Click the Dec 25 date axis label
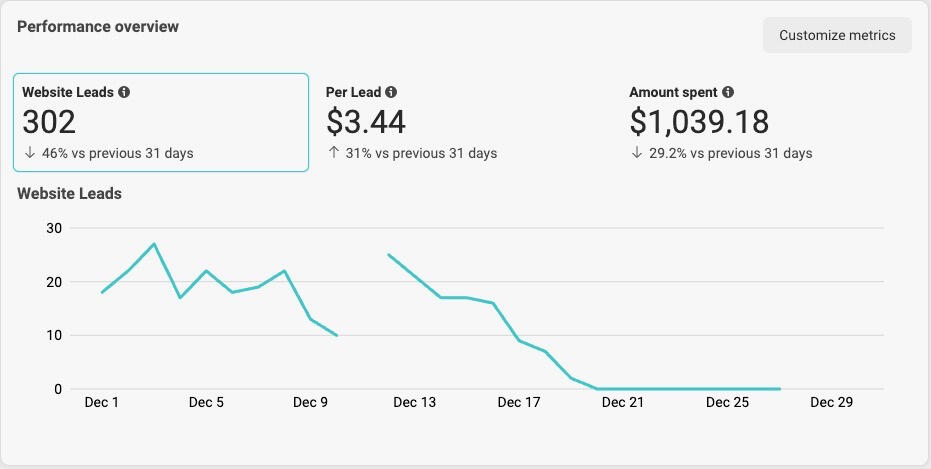This screenshot has height=469, width=931. [727, 403]
